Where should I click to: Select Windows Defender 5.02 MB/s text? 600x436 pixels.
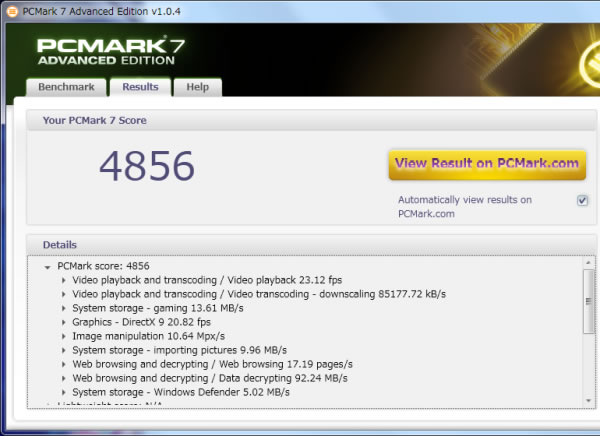coord(181,392)
